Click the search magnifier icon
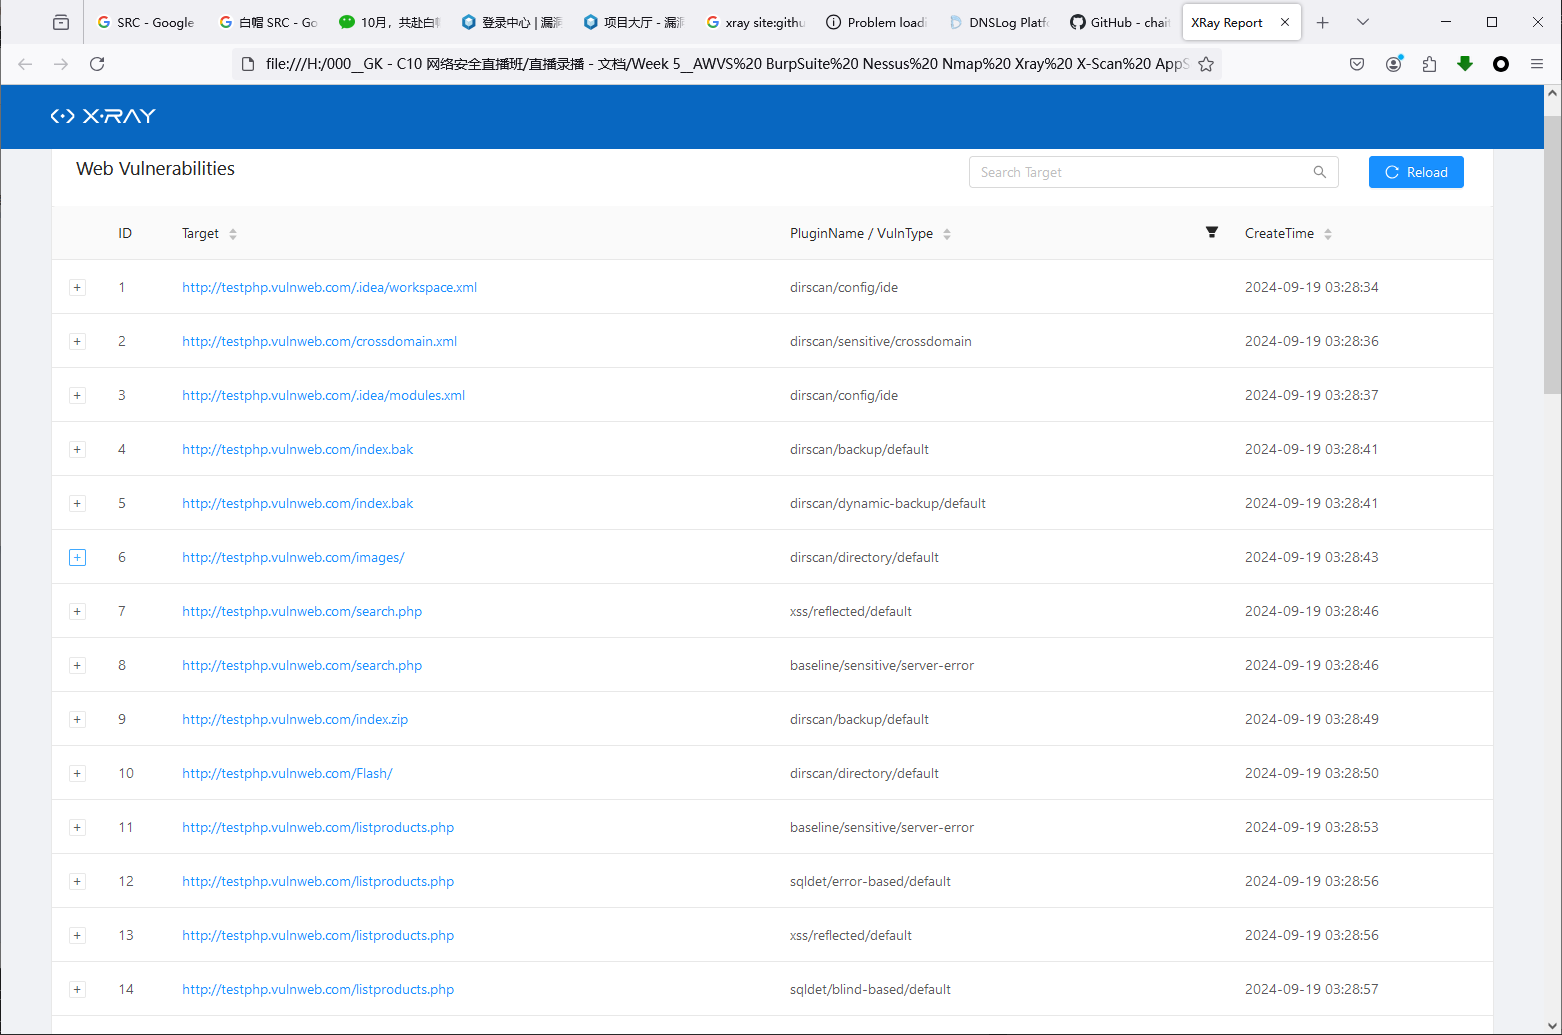The height and width of the screenshot is (1035, 1562). pos(1320,172)
